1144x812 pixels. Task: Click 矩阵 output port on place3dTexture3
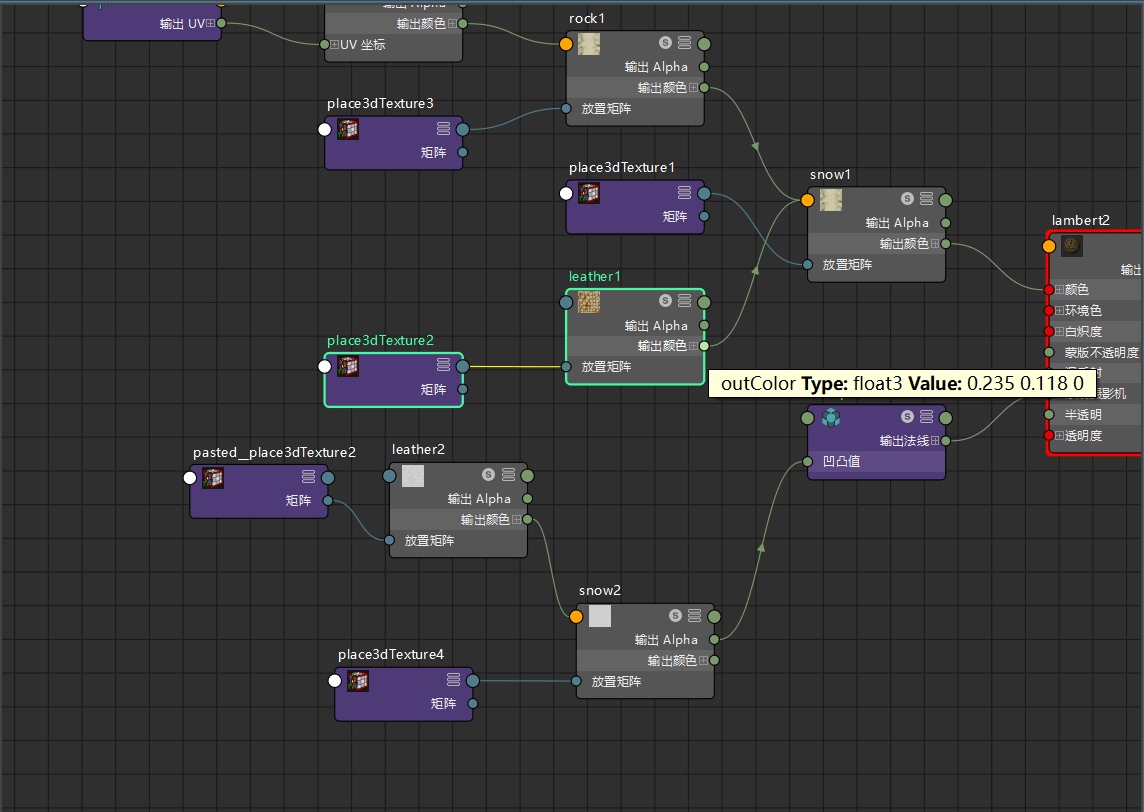pyautogui.click(x=463, y=152)
